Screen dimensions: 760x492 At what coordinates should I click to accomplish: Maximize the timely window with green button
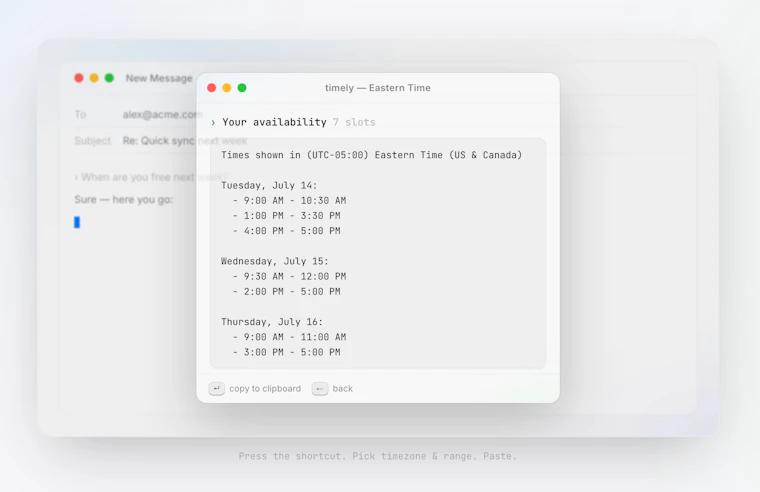(242, 88)
